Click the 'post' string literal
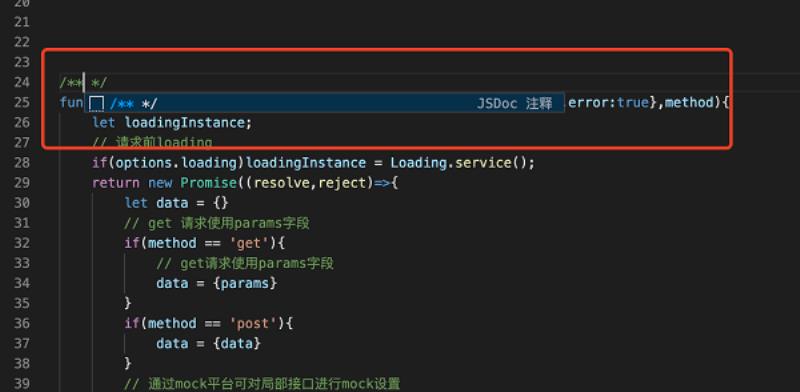 [253, 324]
